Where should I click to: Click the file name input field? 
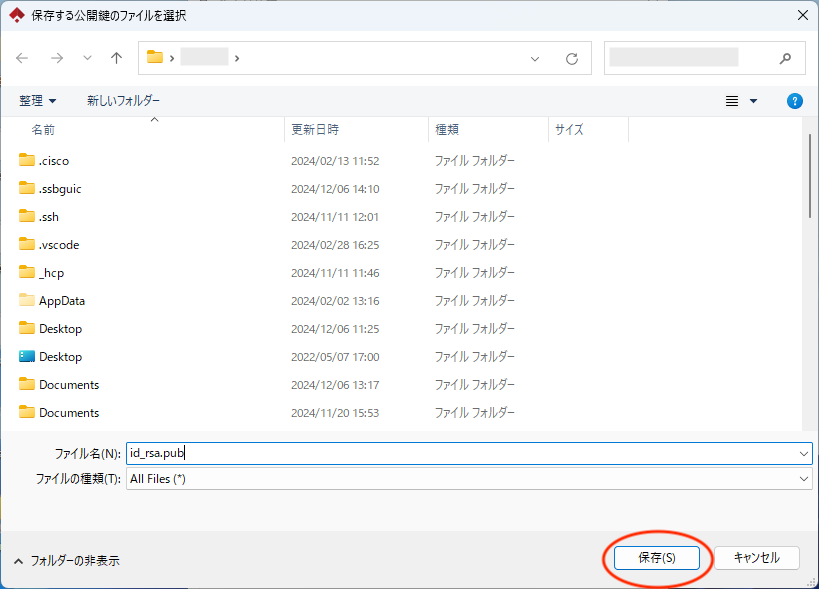460,453
